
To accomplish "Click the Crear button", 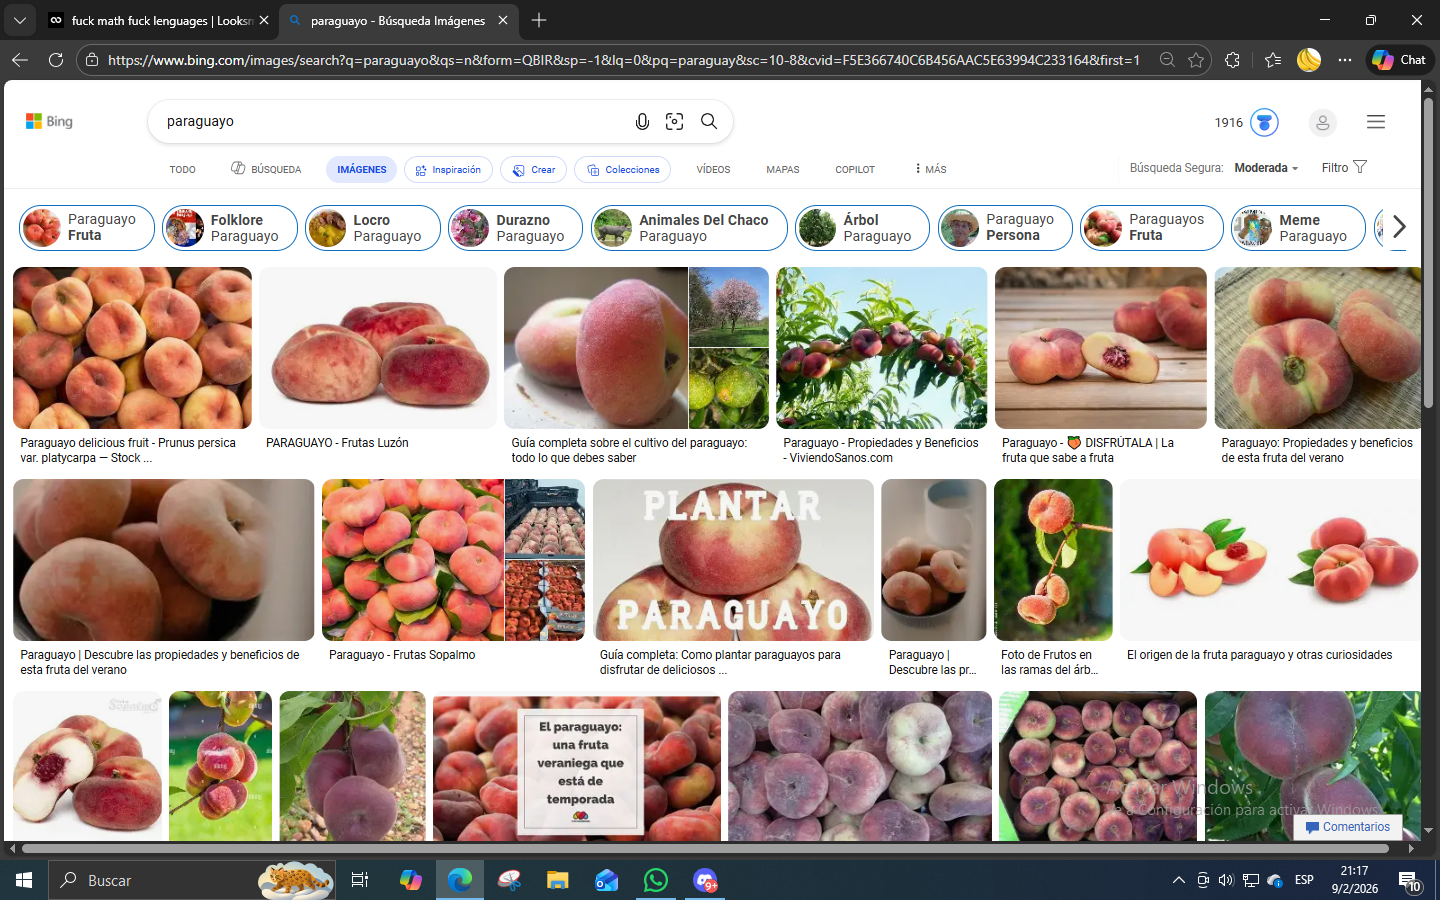I will (534, 170).
